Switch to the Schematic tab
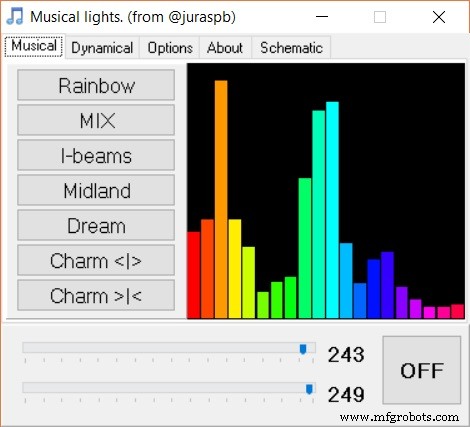470x427 pixels. [x=291, y=48]
